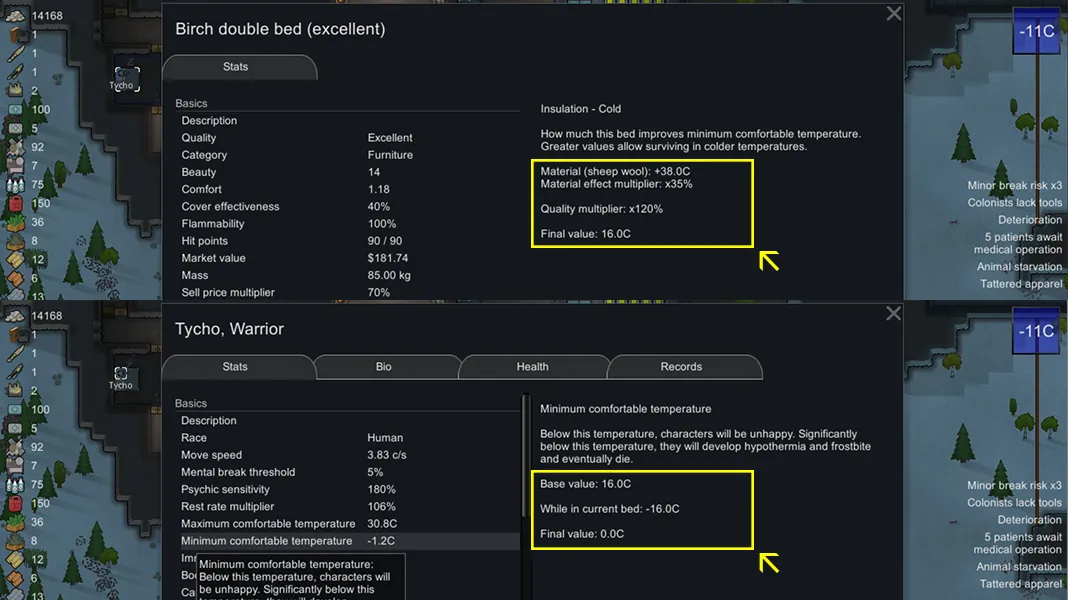Select the bed's Comfort stat row

(340, 189)
